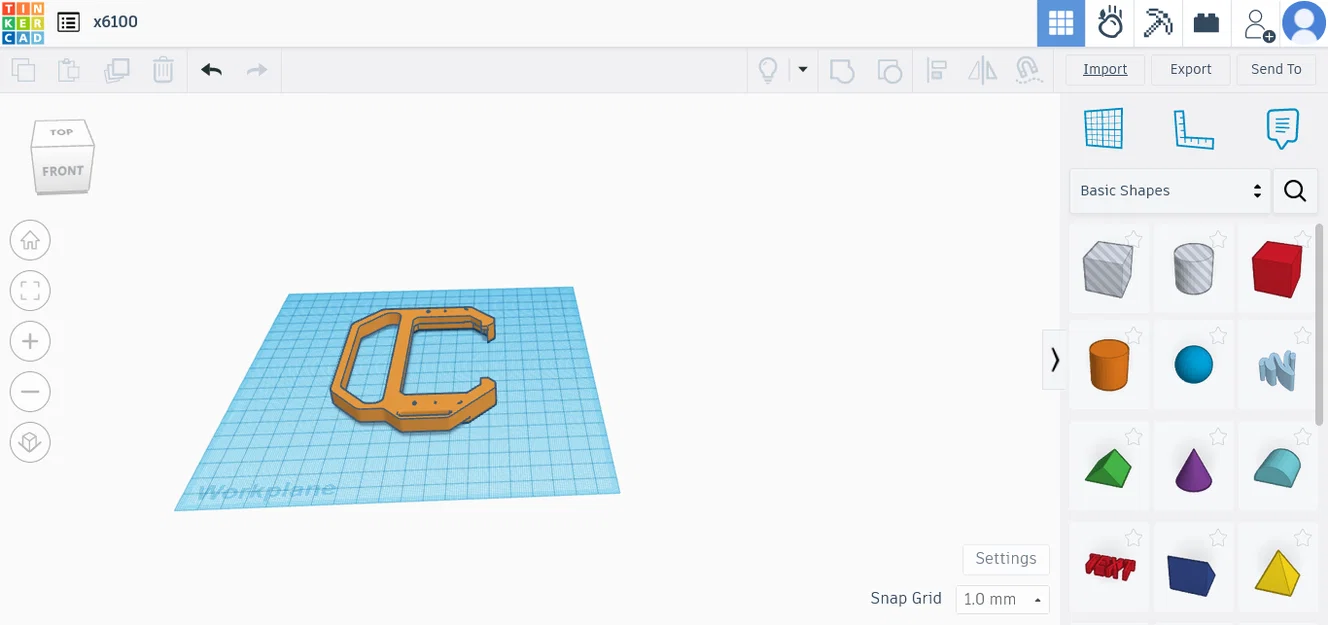Click the Send To button
Viewport: 1328px width, 625px height.
(x=1276, y=69)
